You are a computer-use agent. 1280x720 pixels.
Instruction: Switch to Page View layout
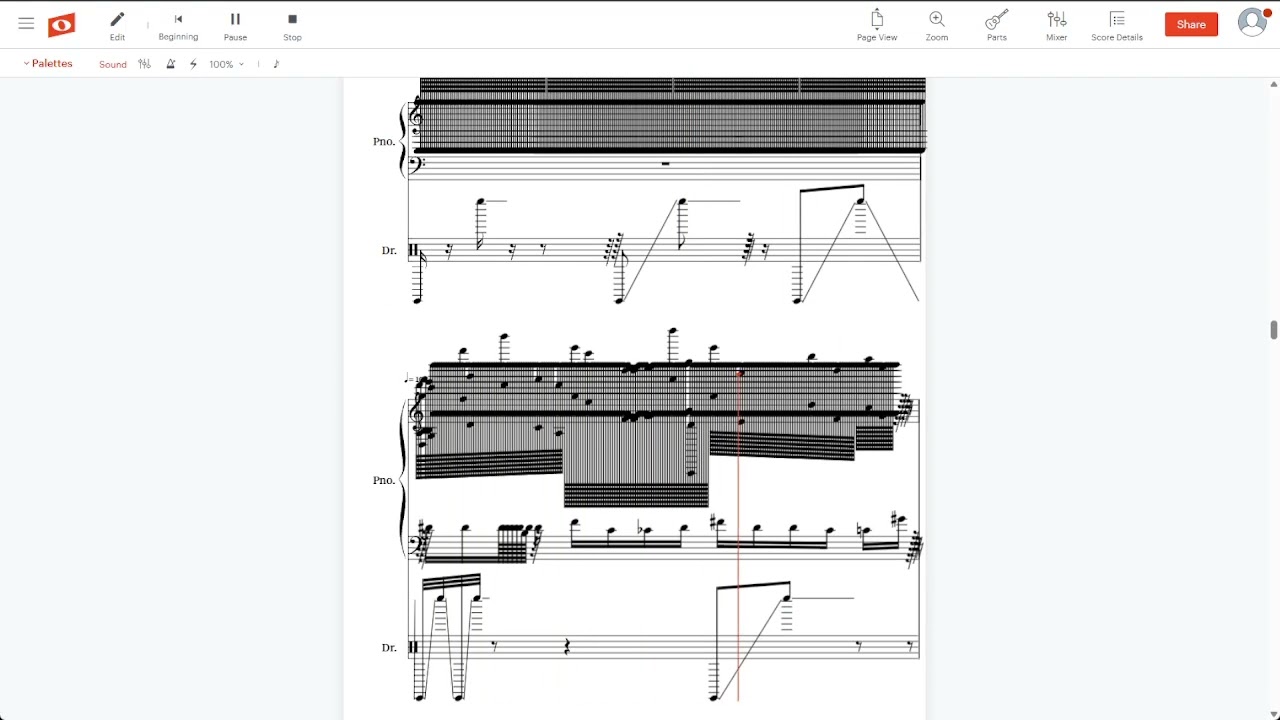pyautogui.click(x=877, y=26)
